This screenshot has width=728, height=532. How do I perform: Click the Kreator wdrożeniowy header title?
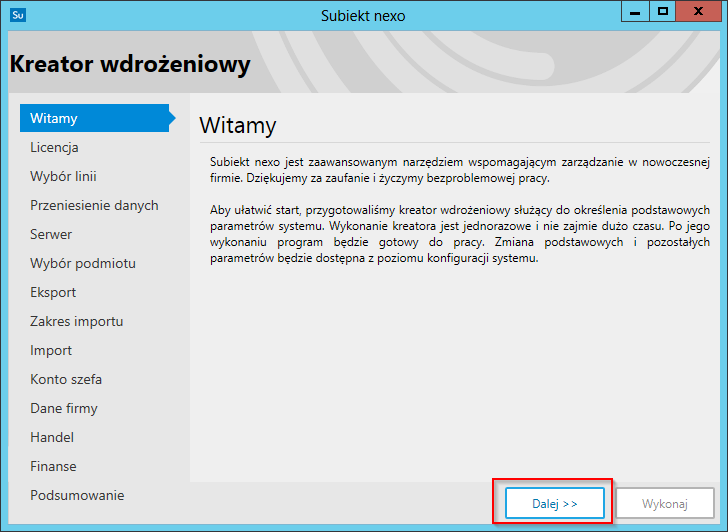(130, 64)
